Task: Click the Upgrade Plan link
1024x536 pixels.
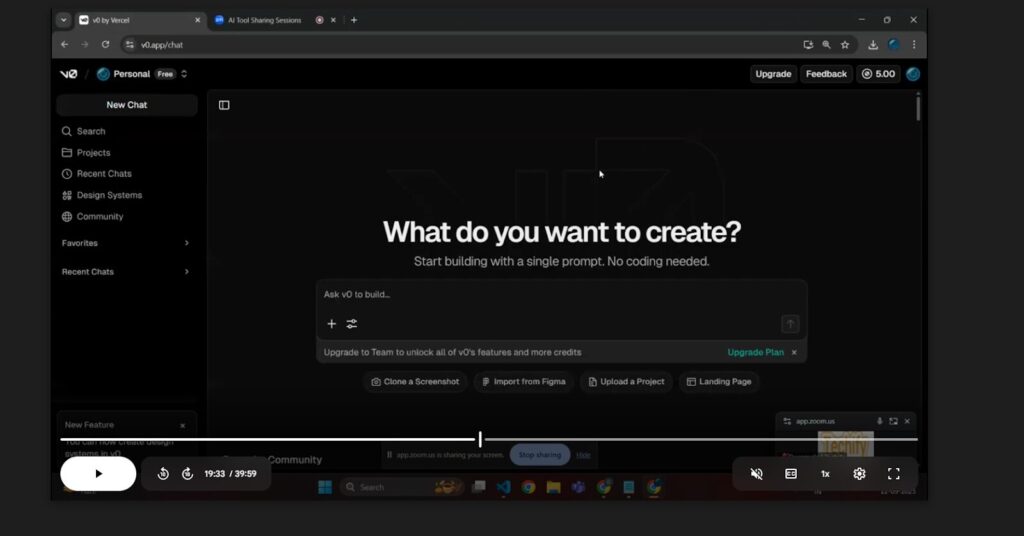Action: (755, 352)
